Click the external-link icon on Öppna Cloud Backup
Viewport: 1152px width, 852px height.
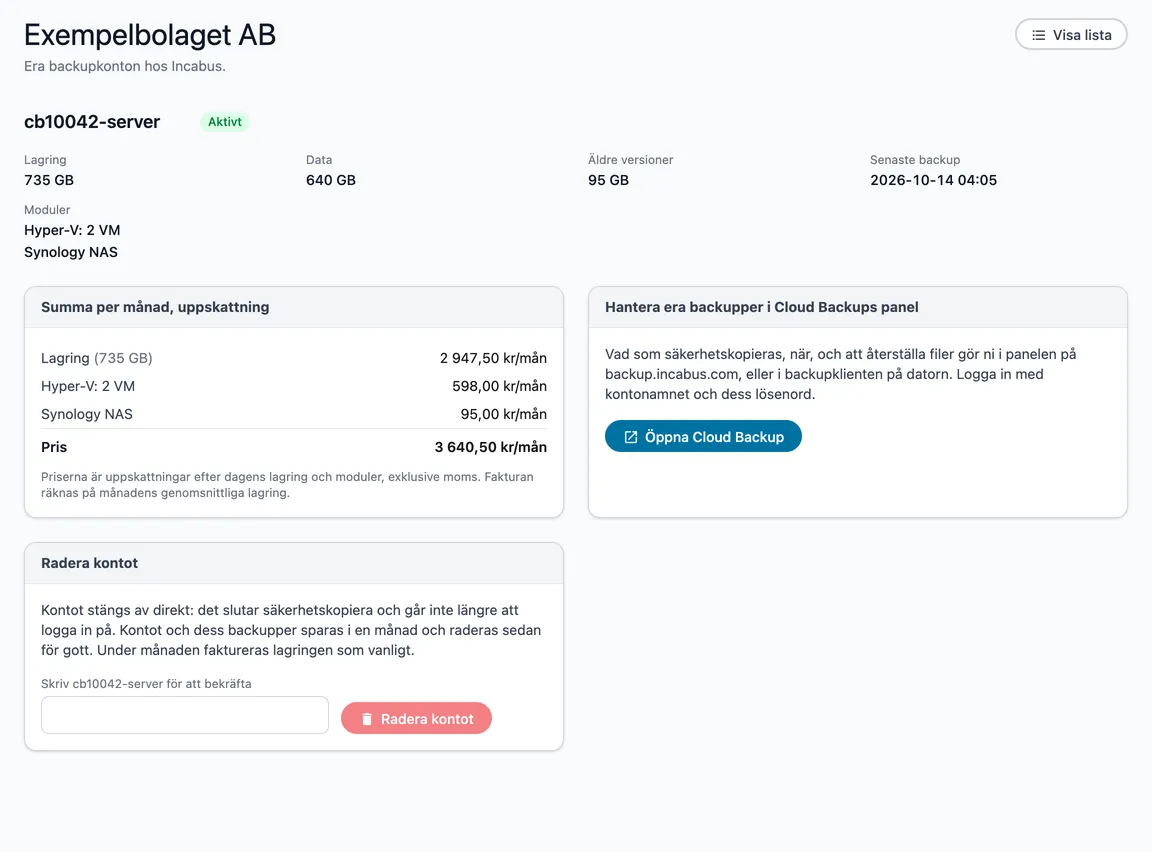[630, 437]
